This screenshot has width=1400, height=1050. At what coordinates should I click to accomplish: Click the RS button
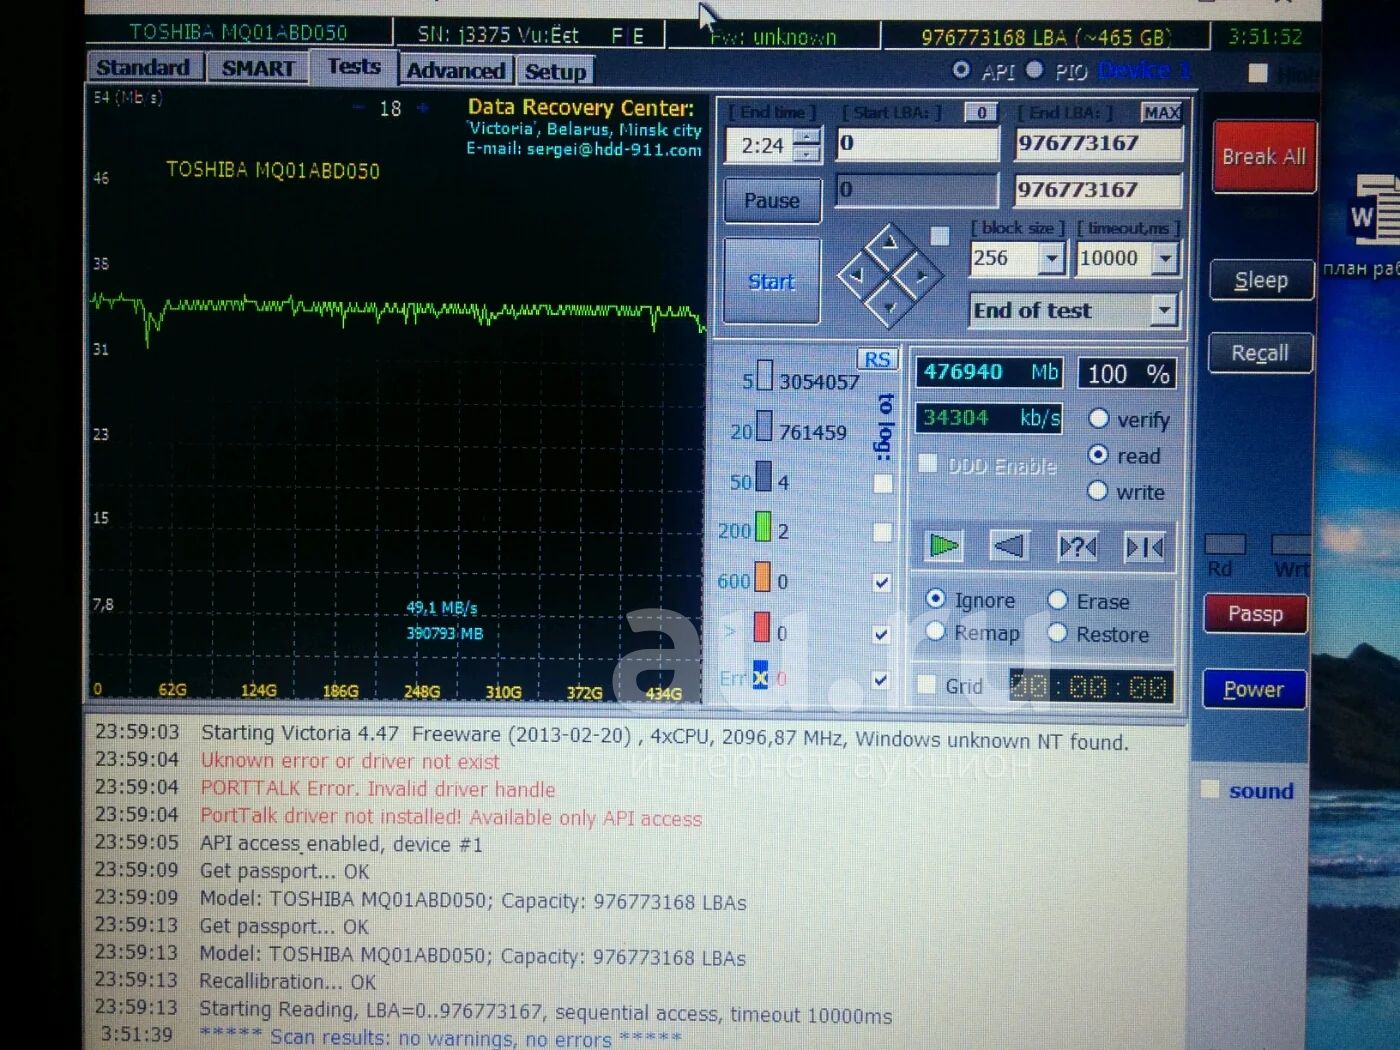[877, 360]
